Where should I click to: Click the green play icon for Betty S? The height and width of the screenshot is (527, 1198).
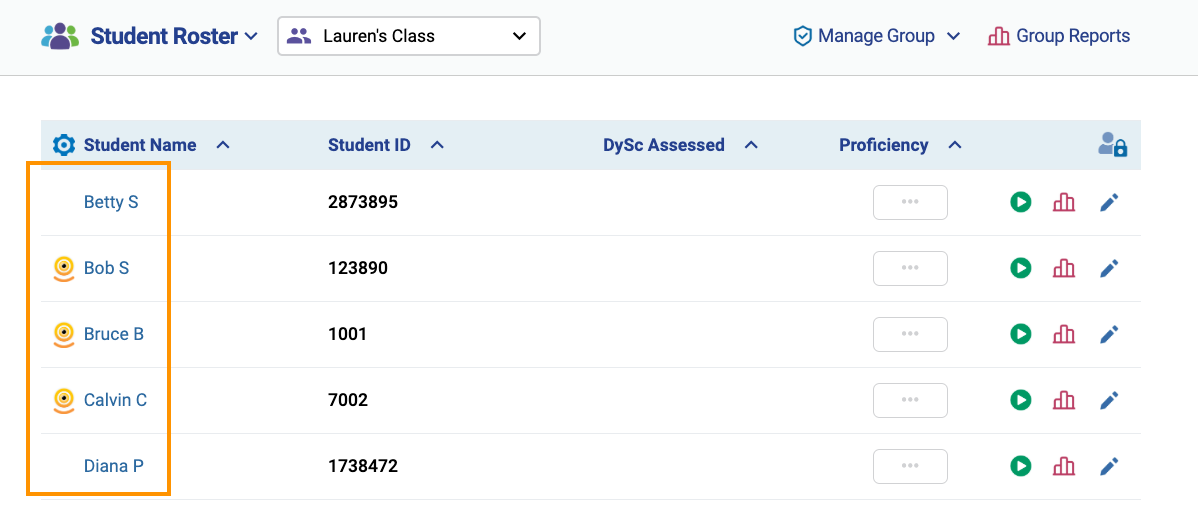pos(1020,202)
